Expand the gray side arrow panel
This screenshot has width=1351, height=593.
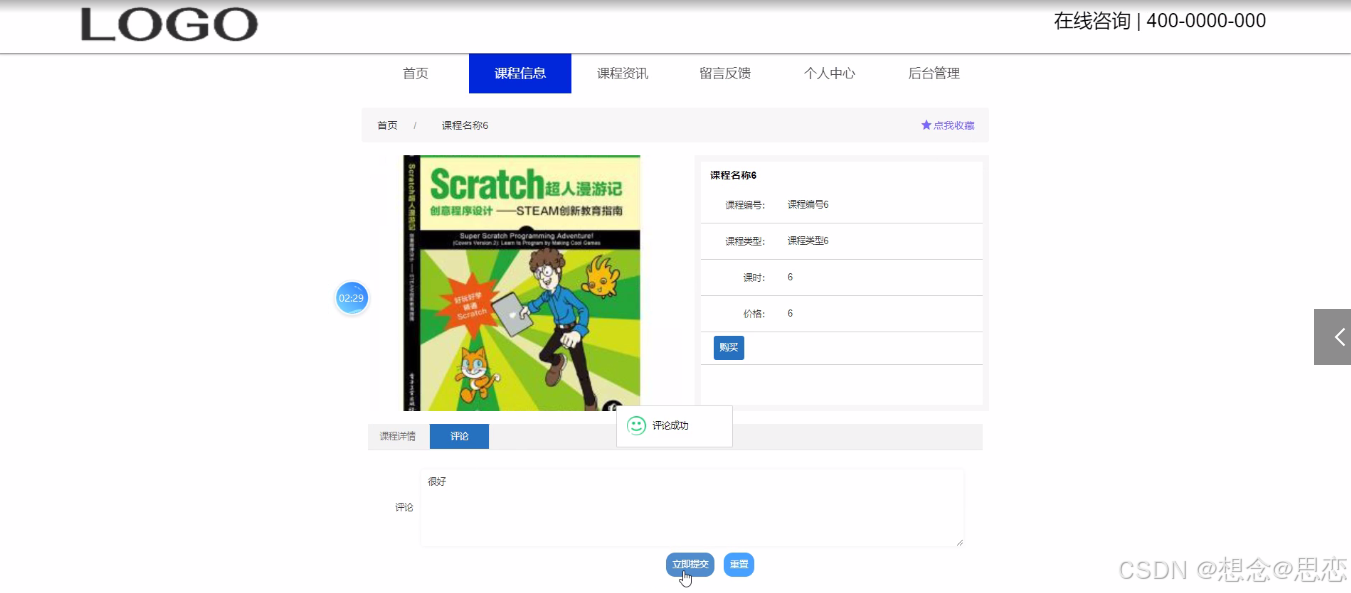[1332, 337]
